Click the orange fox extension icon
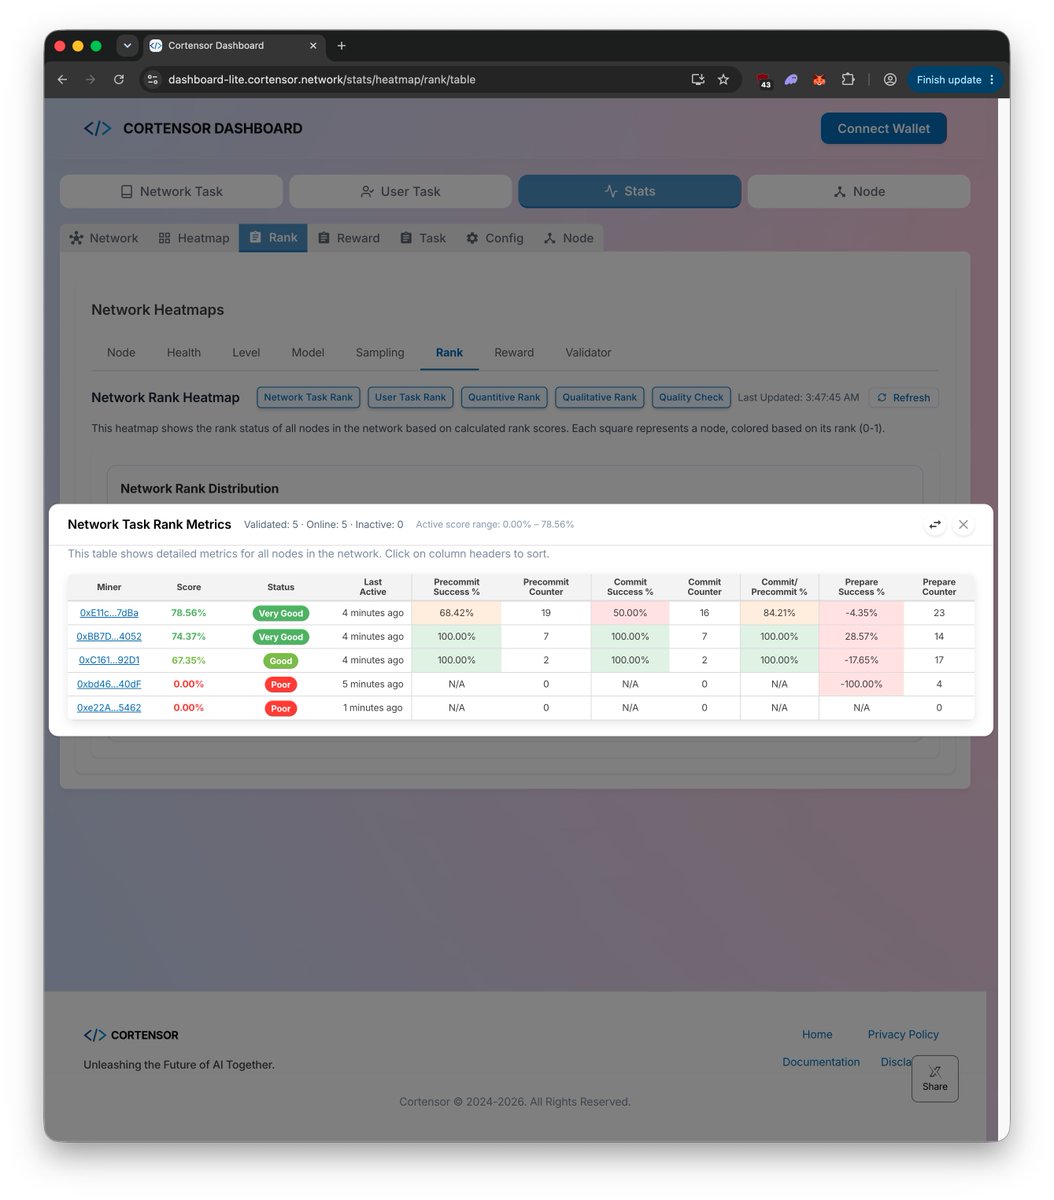 [x=819, y=80]
